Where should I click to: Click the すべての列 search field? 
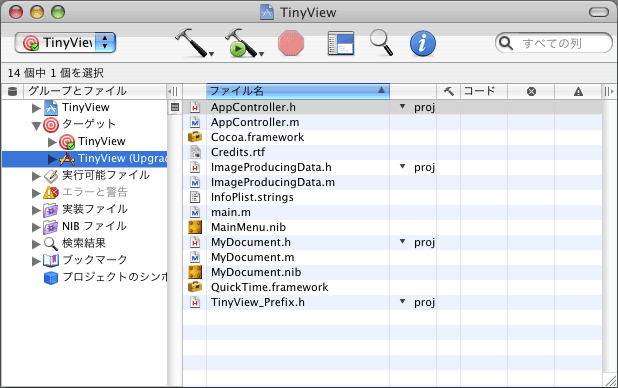pyautogui.click(x=554, y=43)
